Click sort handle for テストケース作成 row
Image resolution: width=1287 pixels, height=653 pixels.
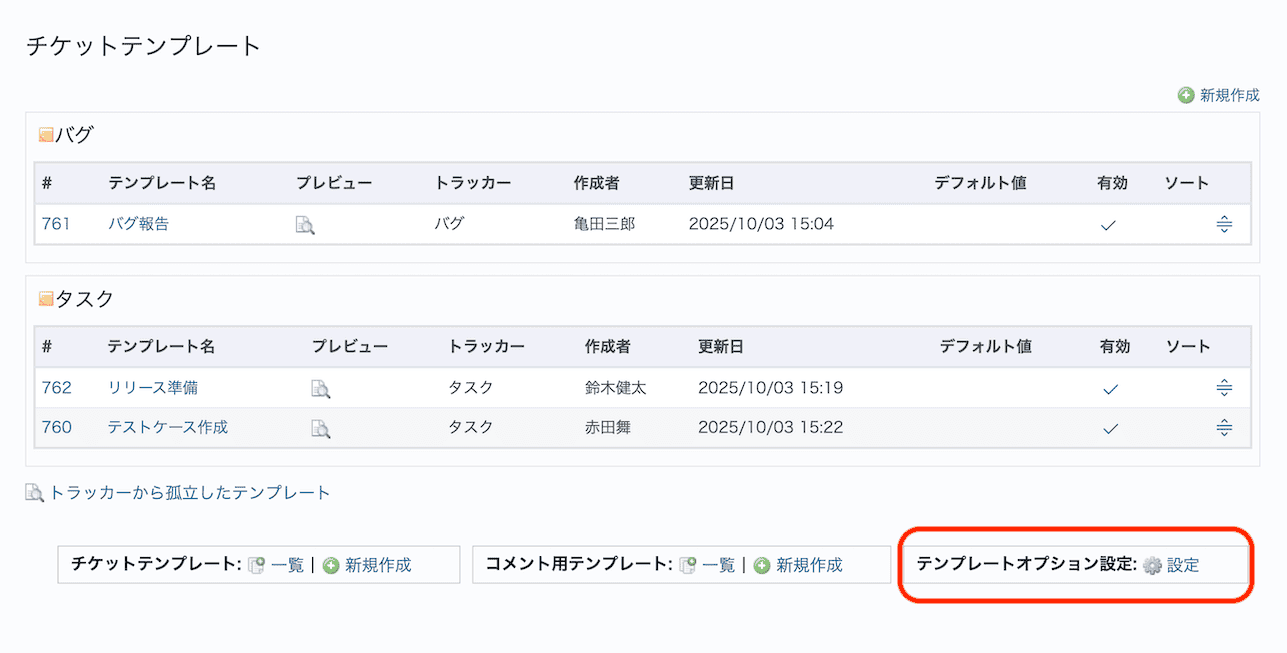pyautogui.click(x=1224, y=428)
